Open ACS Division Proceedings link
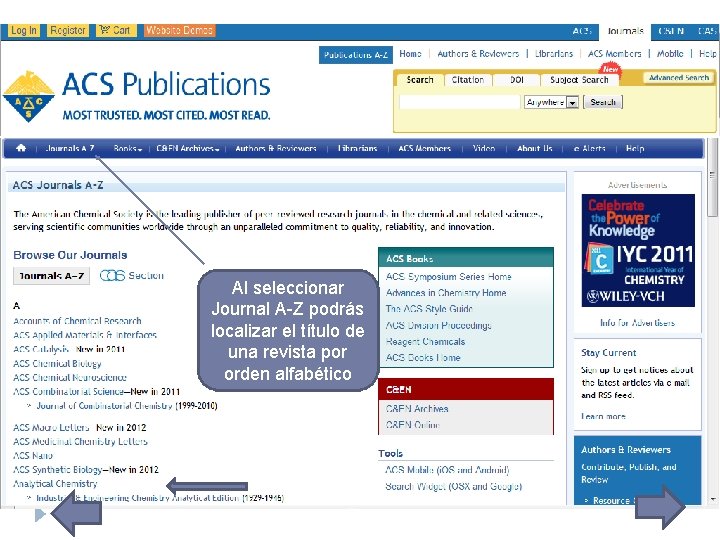 pyautogui.click(x=439, y=325)
